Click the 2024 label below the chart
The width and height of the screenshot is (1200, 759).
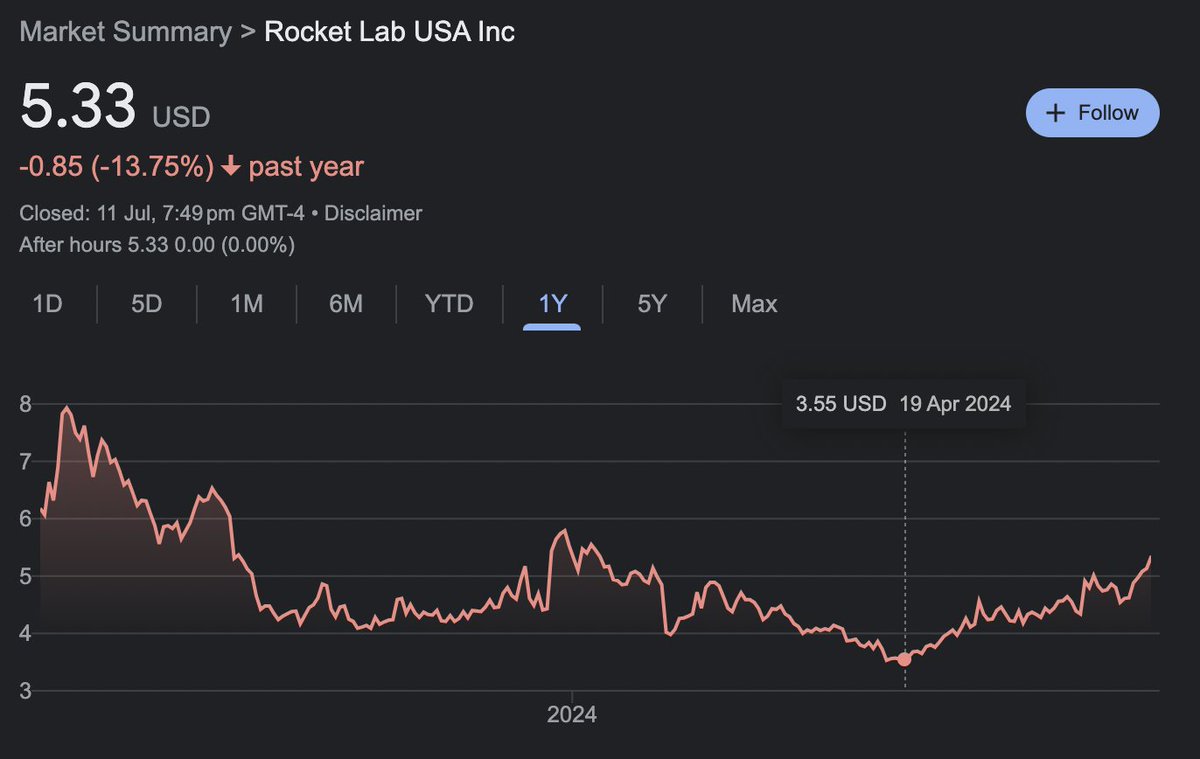(570, 714)
